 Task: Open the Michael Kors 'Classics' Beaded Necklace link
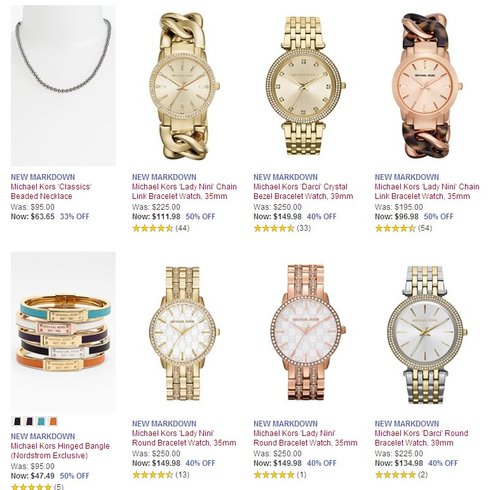click(x=51, y=191)
